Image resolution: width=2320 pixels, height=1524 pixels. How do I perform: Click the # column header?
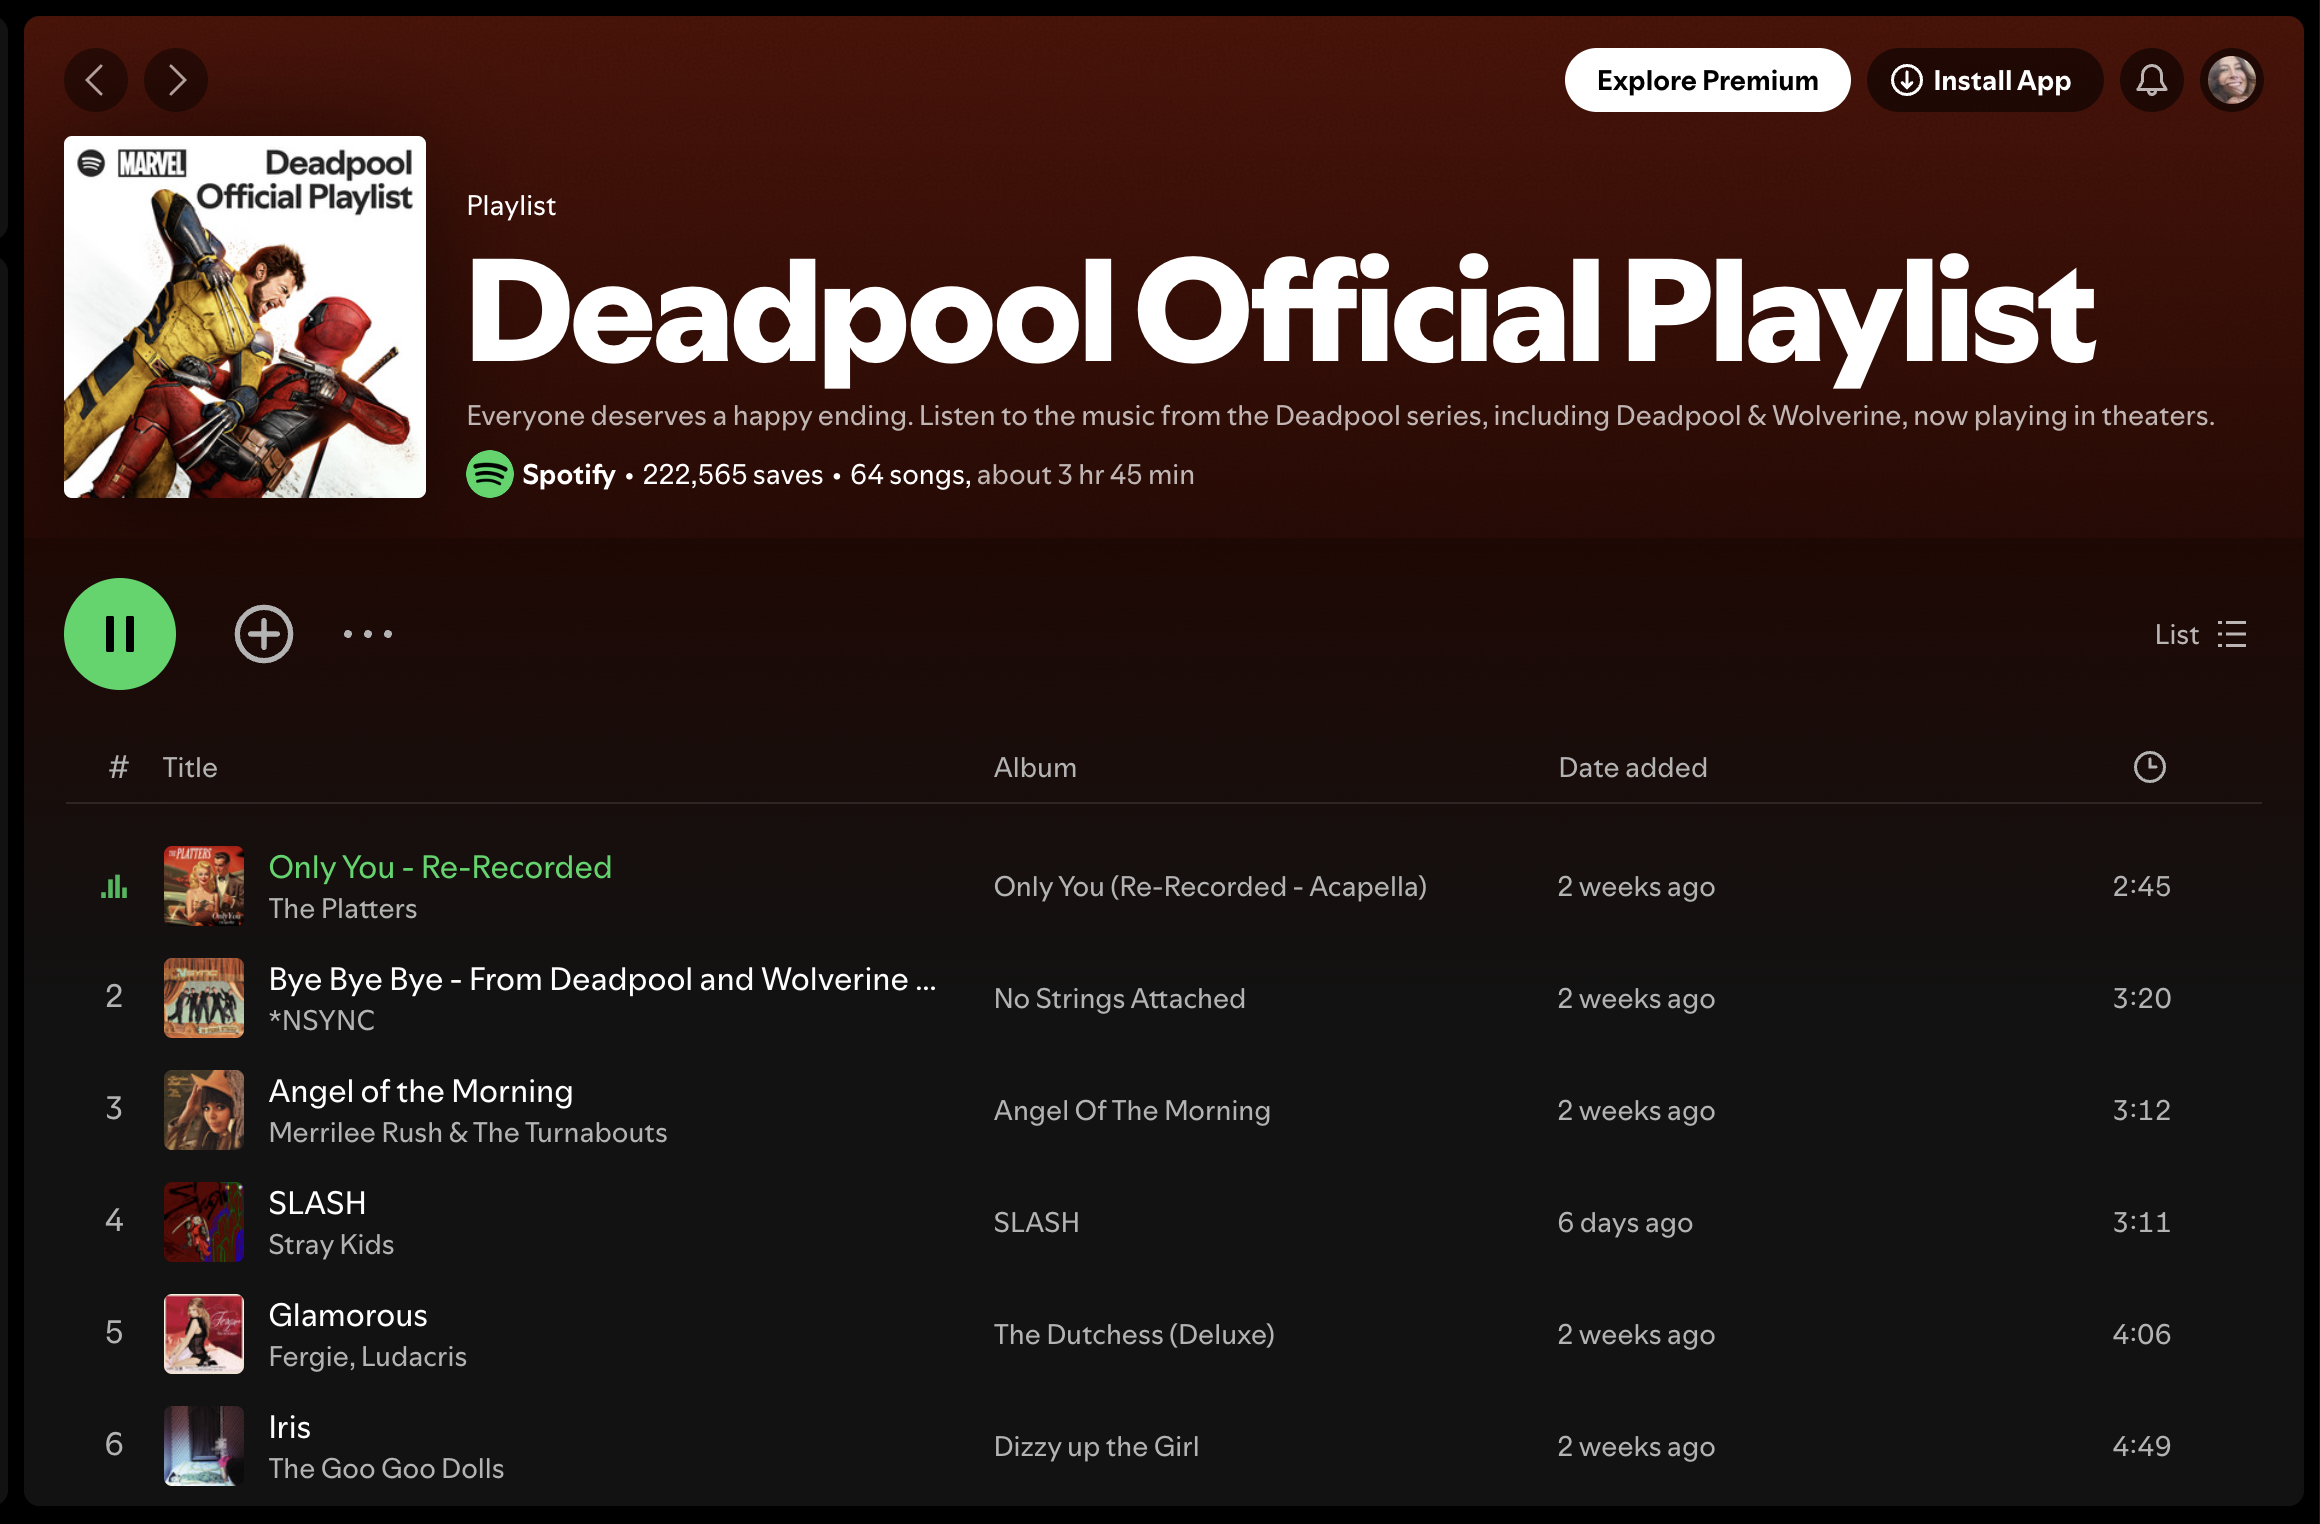(118, 768)
